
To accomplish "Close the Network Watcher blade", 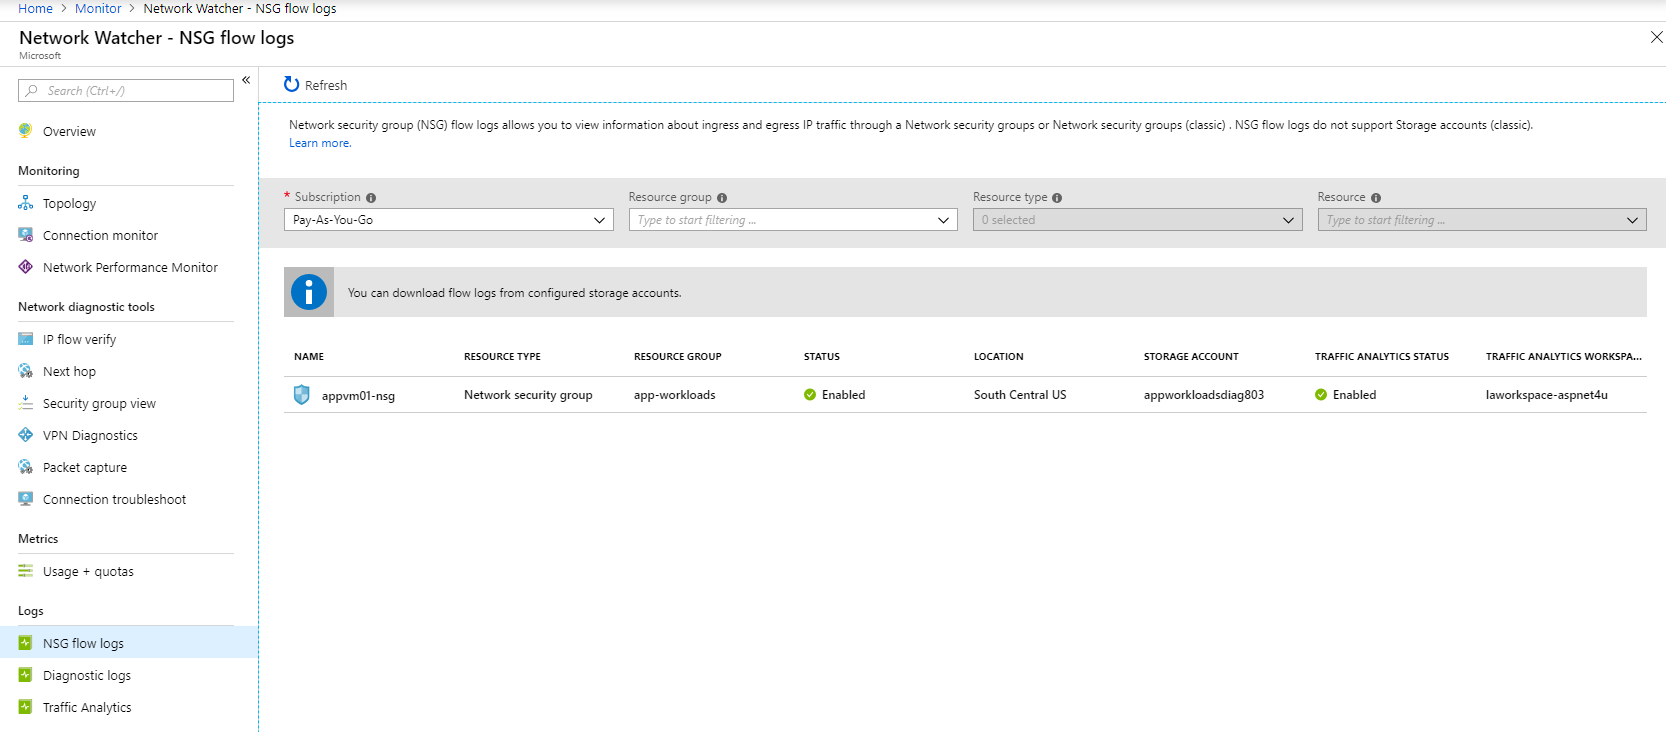I will pos(1656,37).
